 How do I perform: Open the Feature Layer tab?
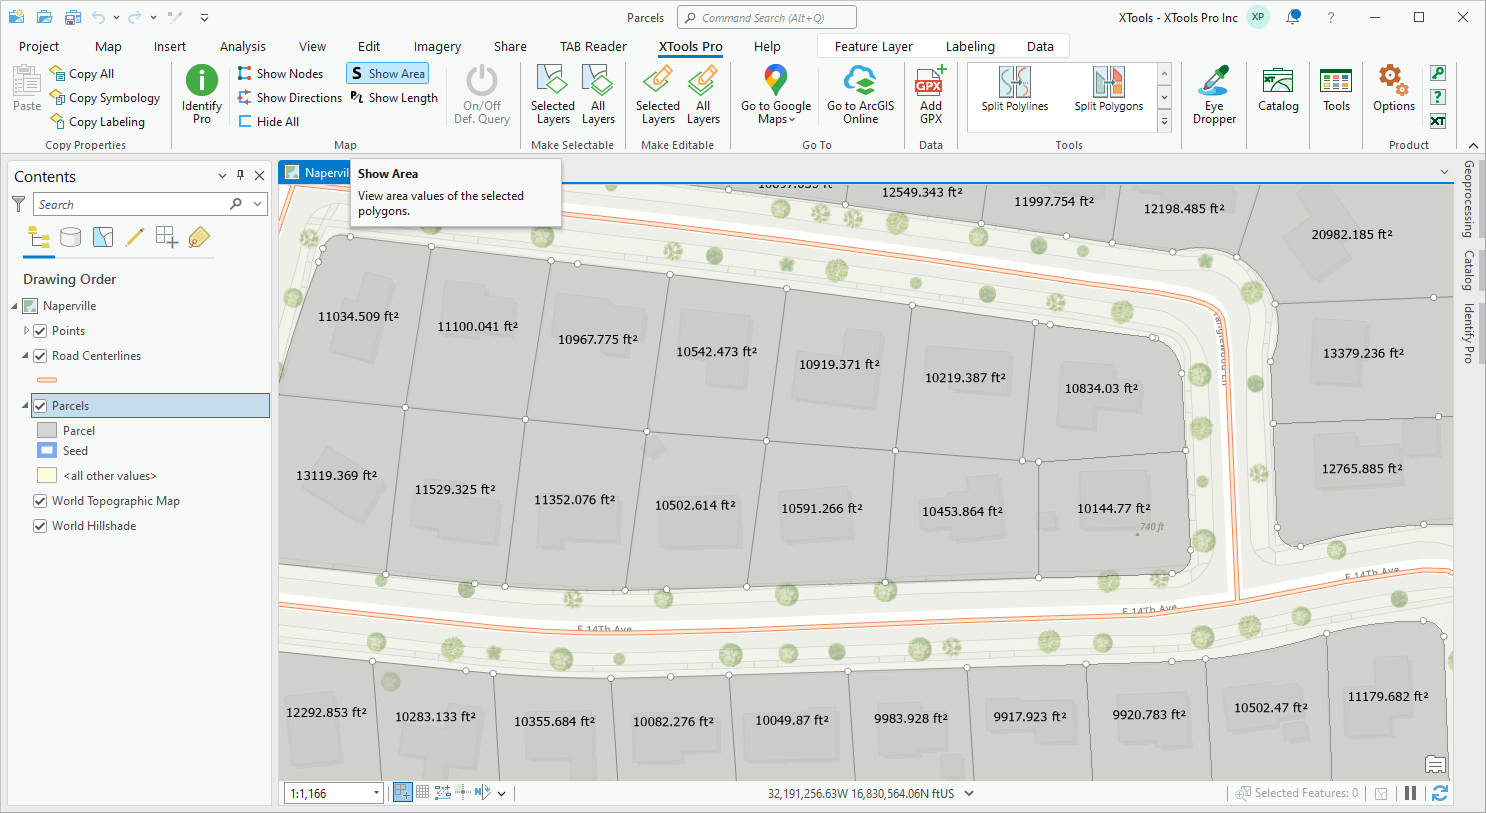873,46
